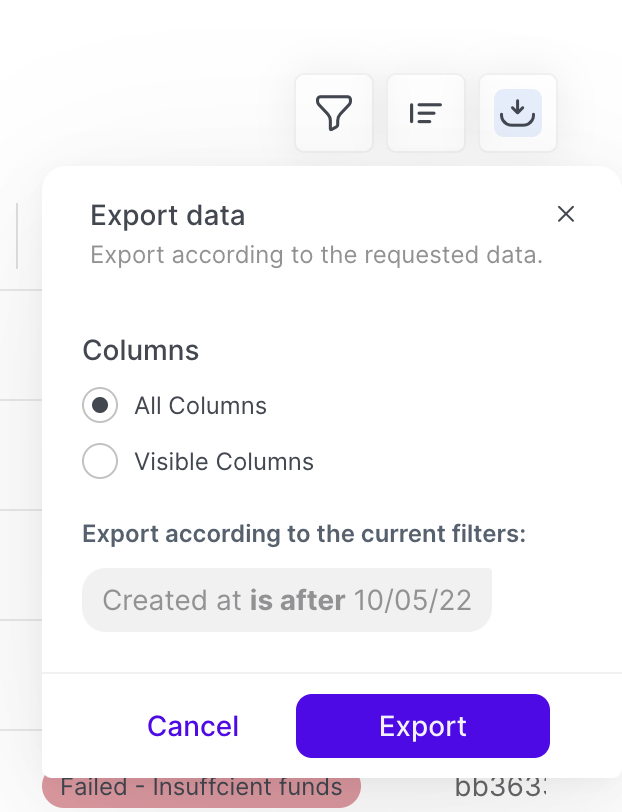Open the filter funnel icon
The image size is (622, 812).
pyautogui.click(x=334, y=113)
